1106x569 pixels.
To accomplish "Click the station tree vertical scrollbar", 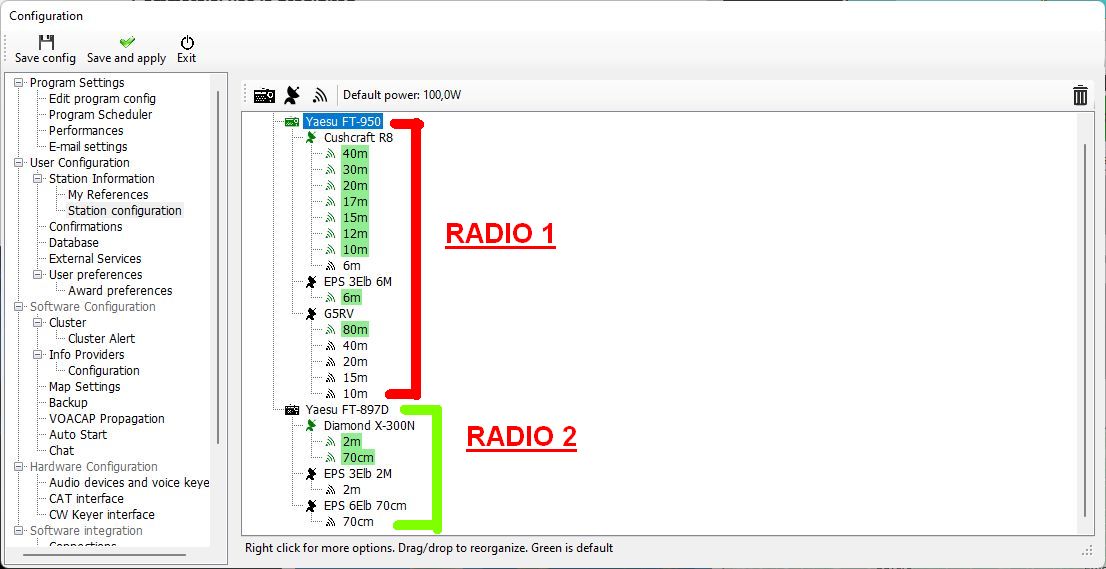I will (x=1086, y=328).
